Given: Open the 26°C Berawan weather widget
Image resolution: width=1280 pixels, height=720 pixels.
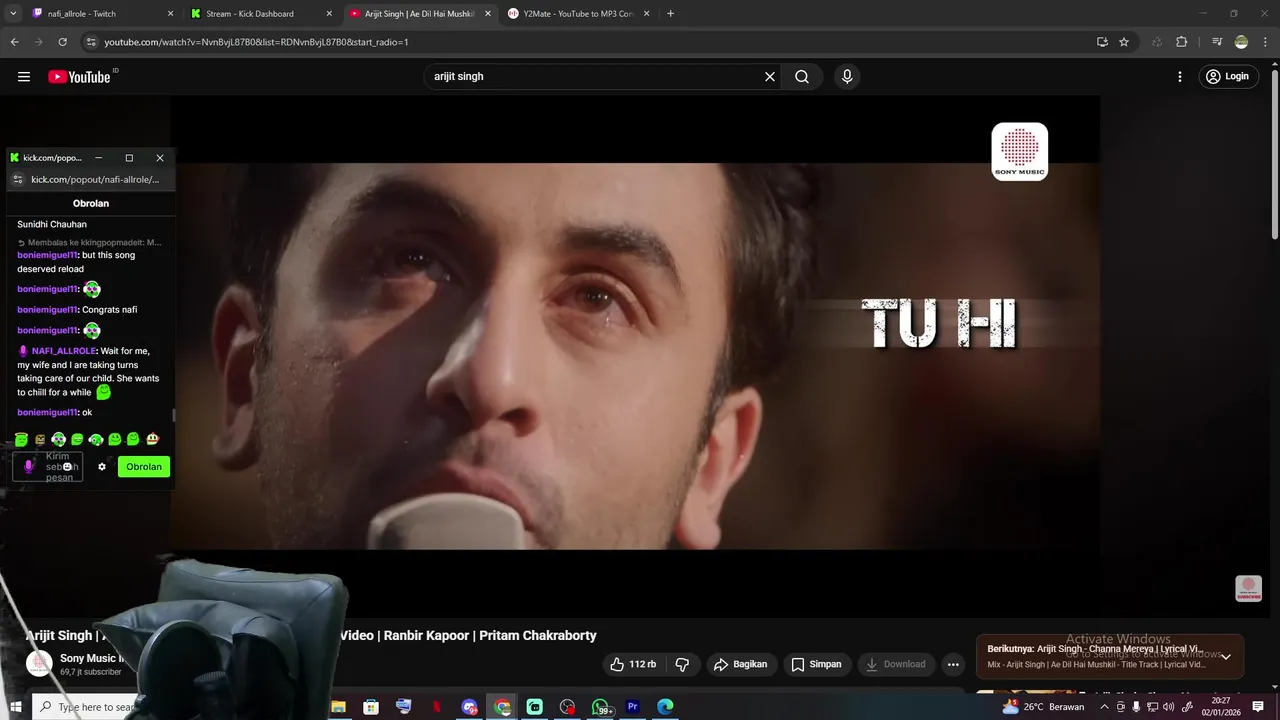Looking at the screenshot, I should pyautogui.click(x=1042, y=707).
